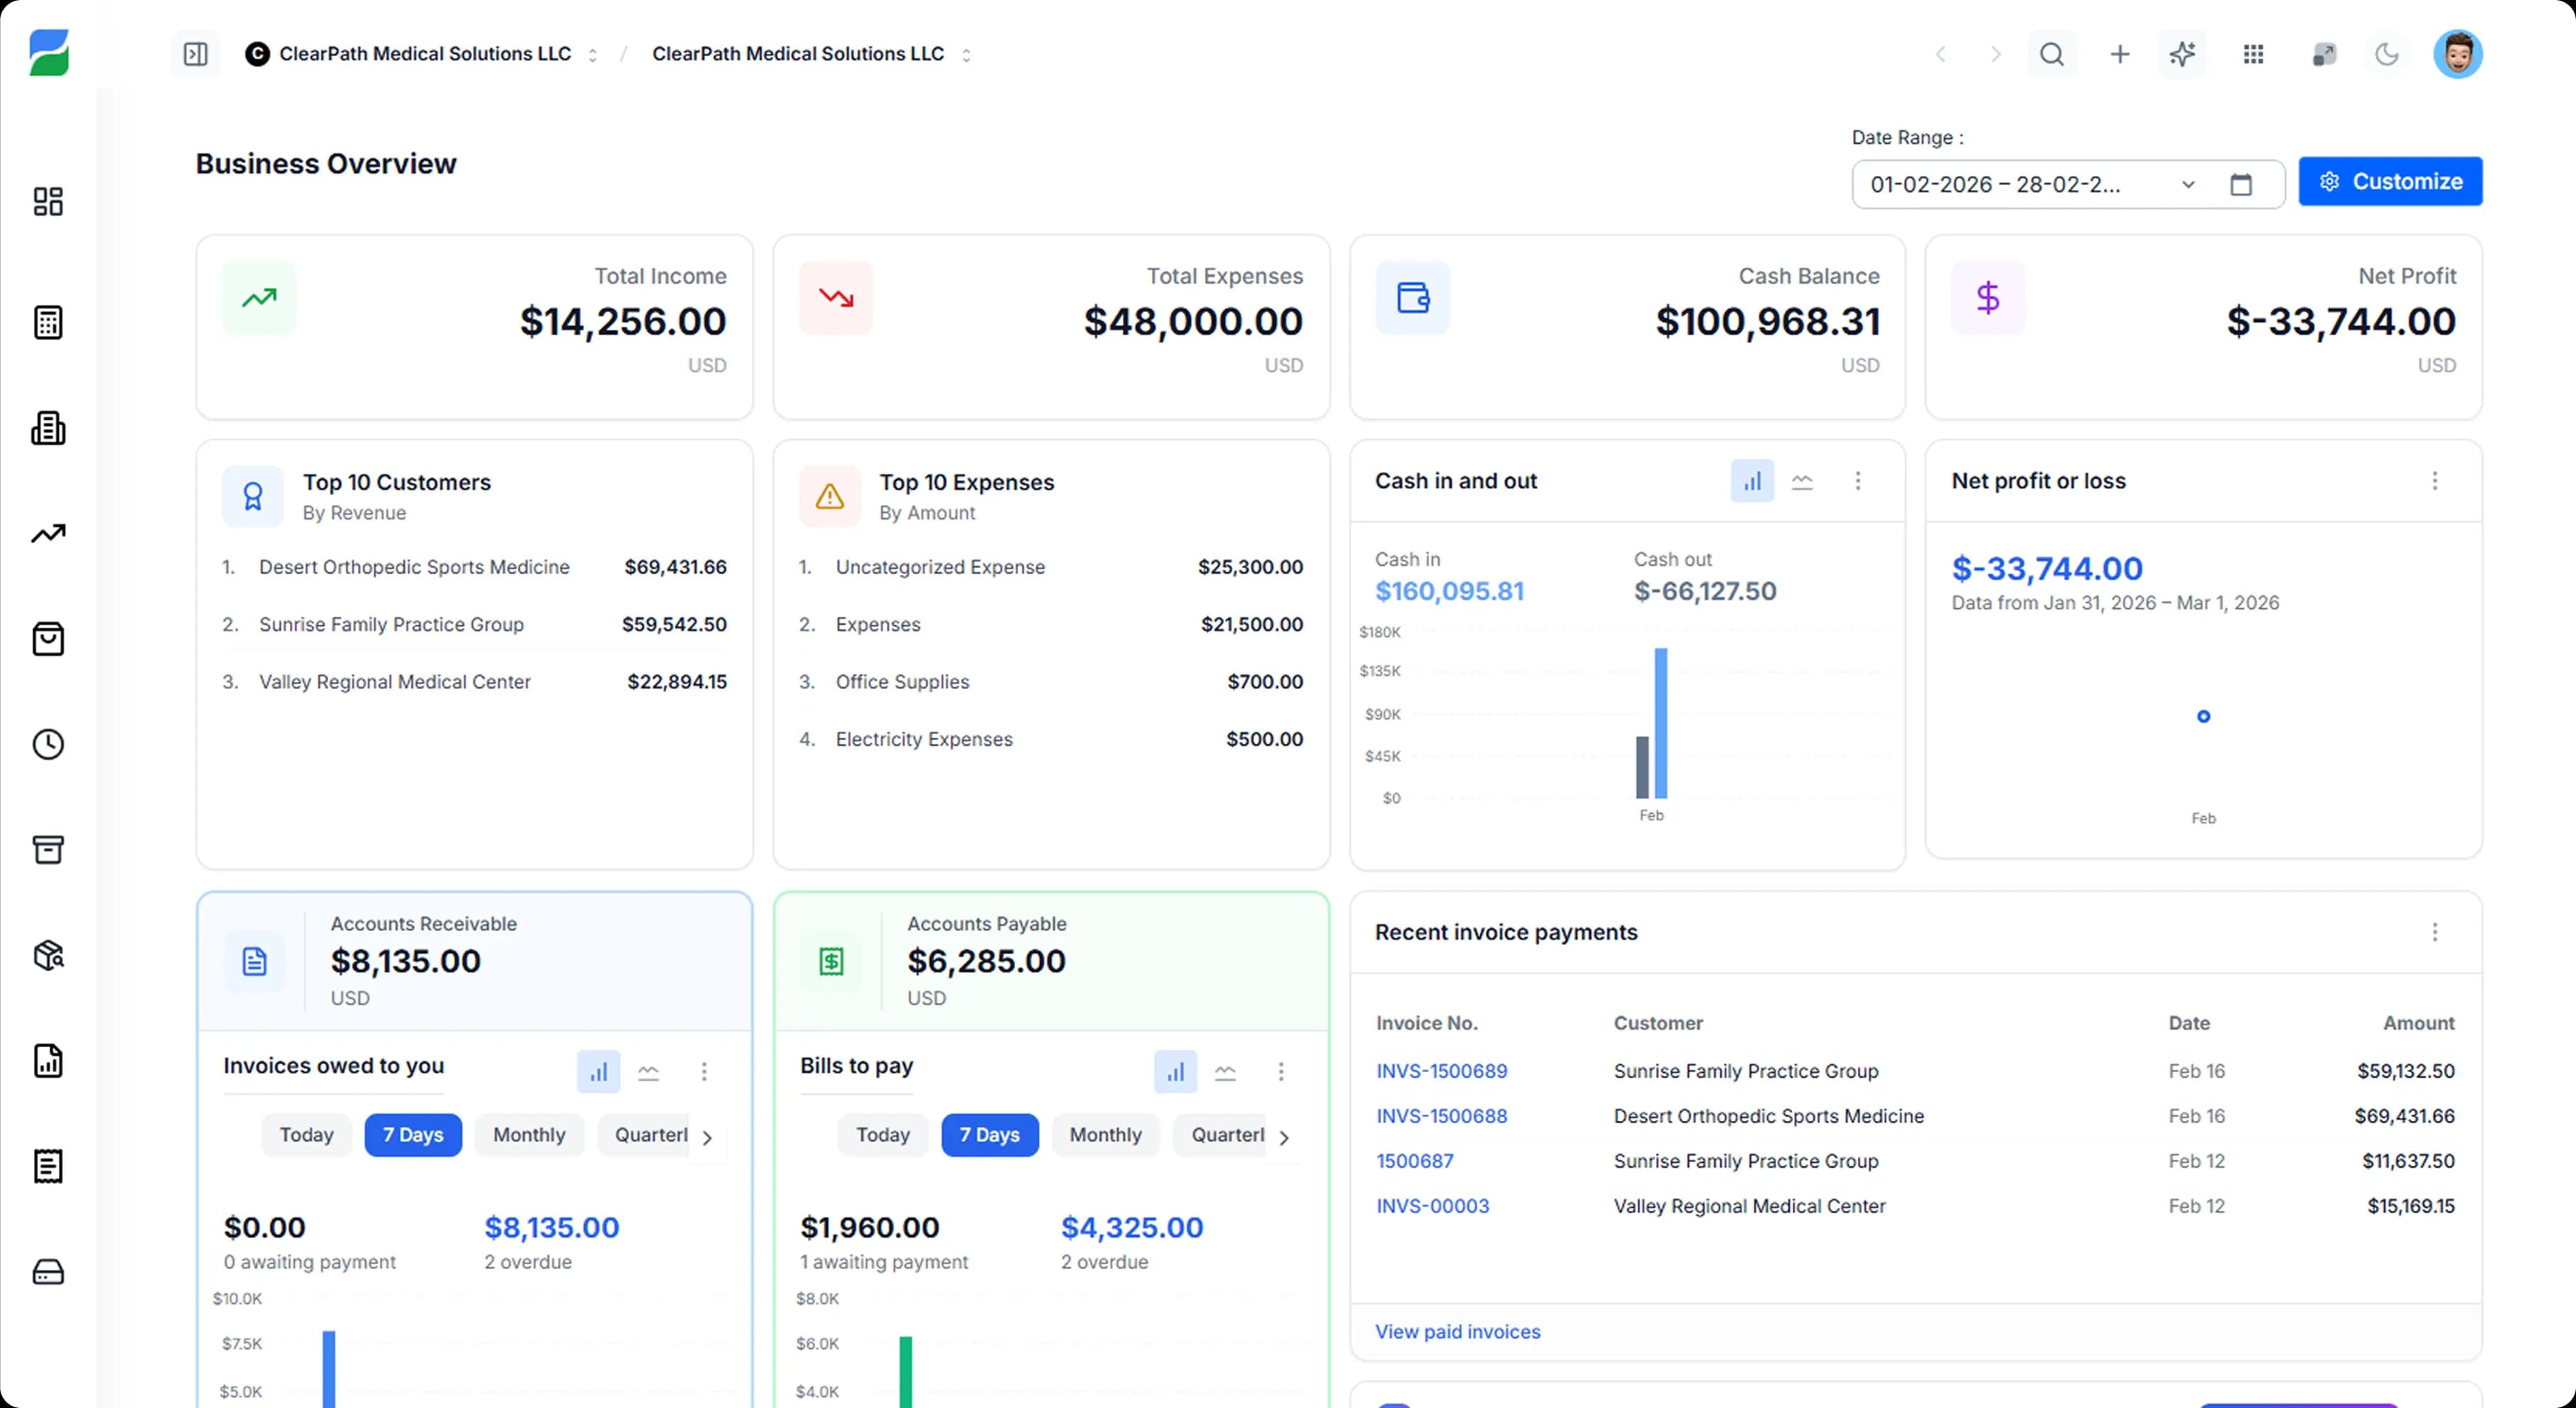Switch Bills to pay to Today view
Screen dimensions: 2576x1408
tap(882, 1135)
